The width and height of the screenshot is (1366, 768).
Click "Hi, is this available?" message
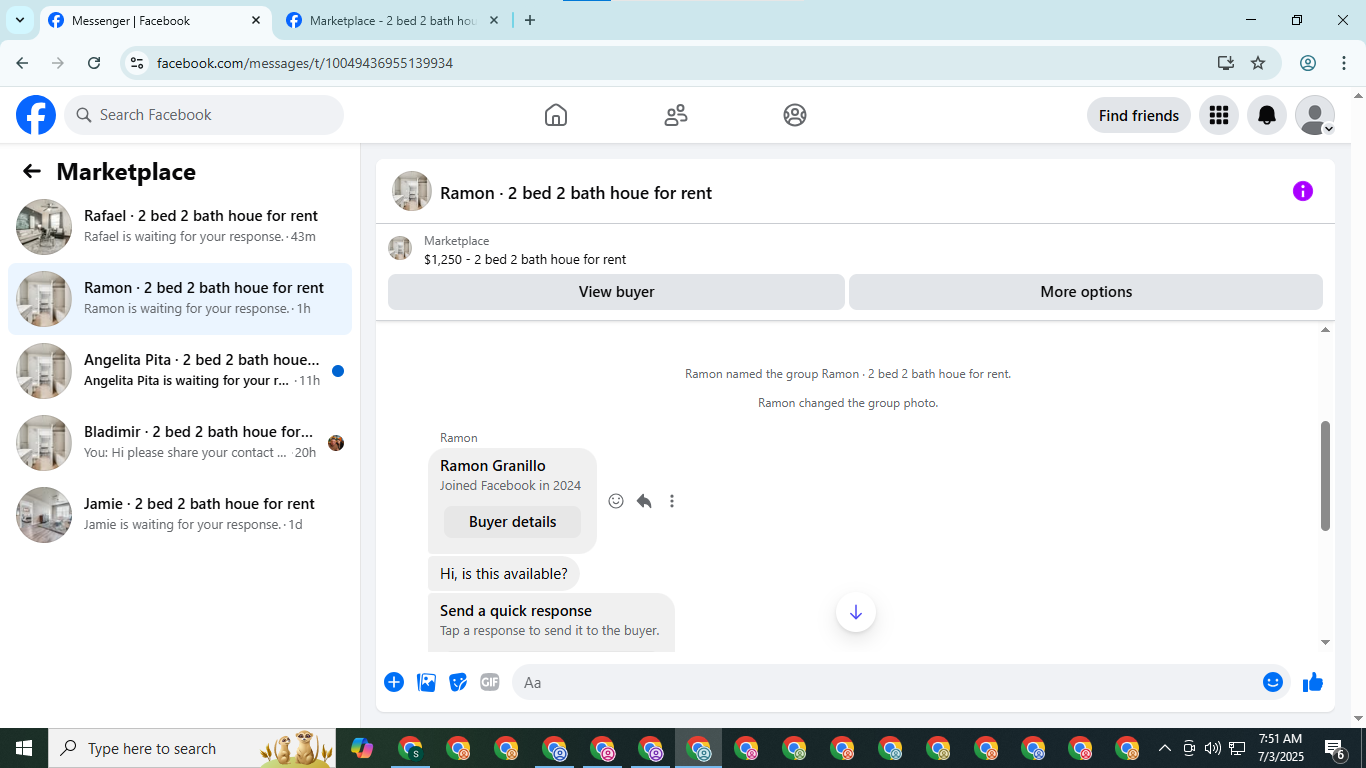pos(504,574)
